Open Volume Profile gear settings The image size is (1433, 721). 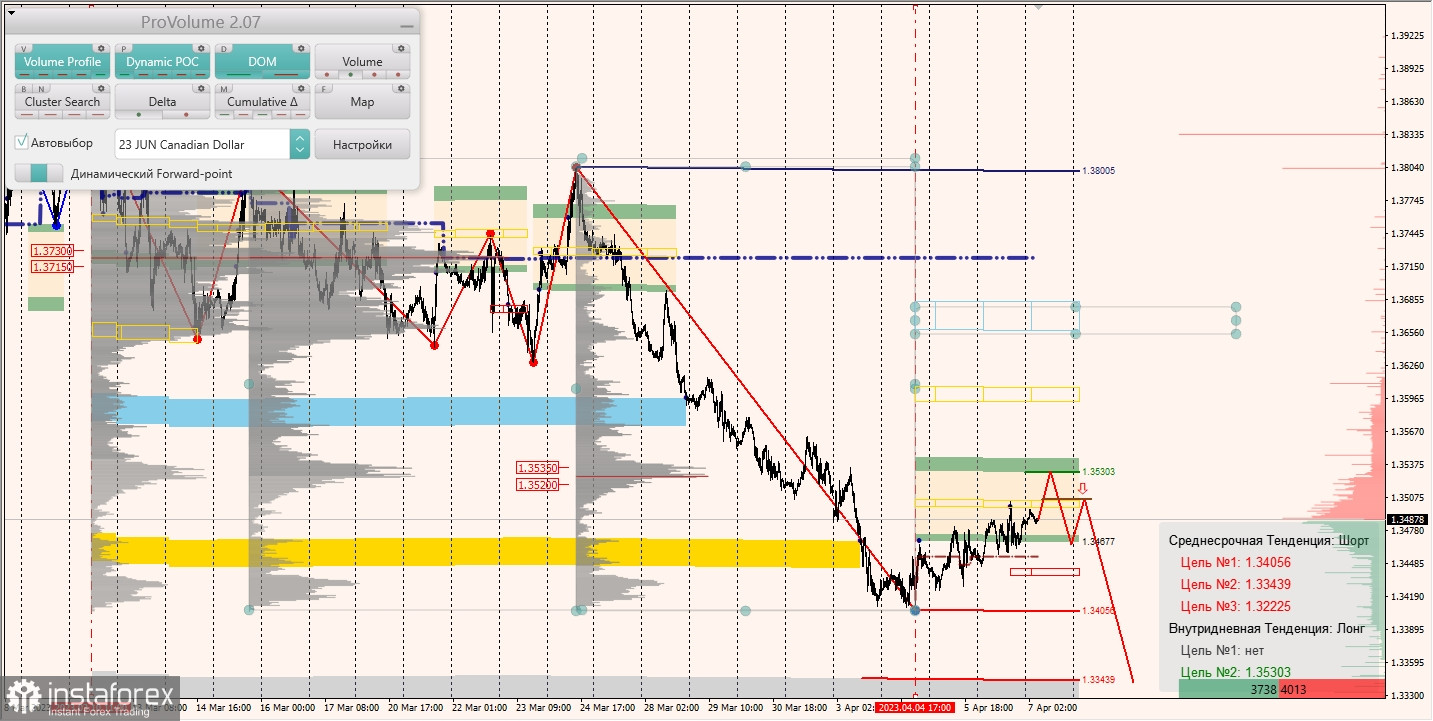(100, 48)
